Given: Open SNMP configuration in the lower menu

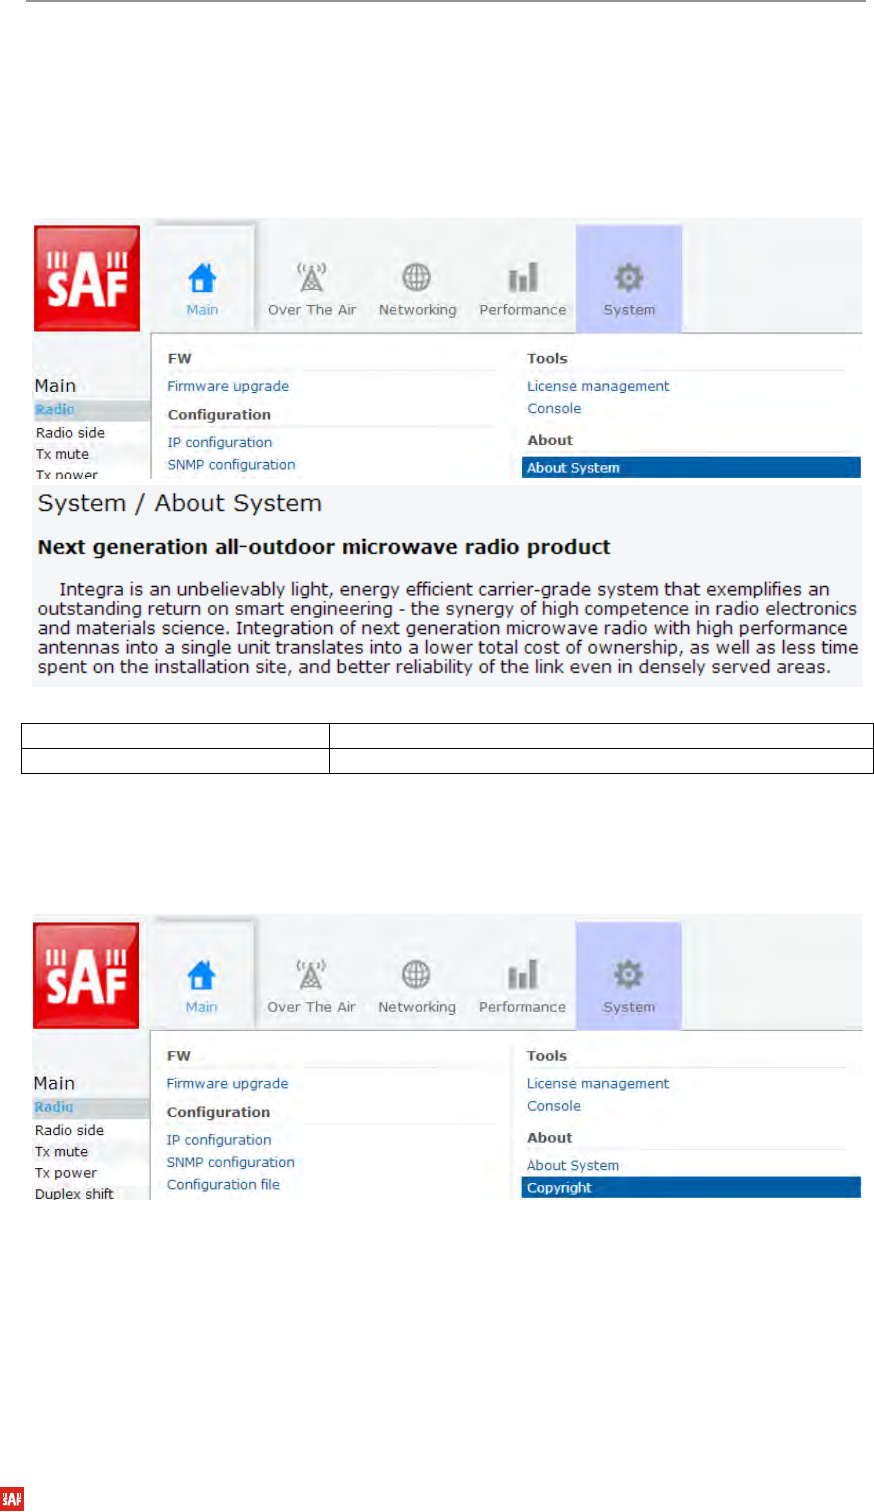Looking at the screenshot, I should pyautogui.click(x=231, y=1162).
